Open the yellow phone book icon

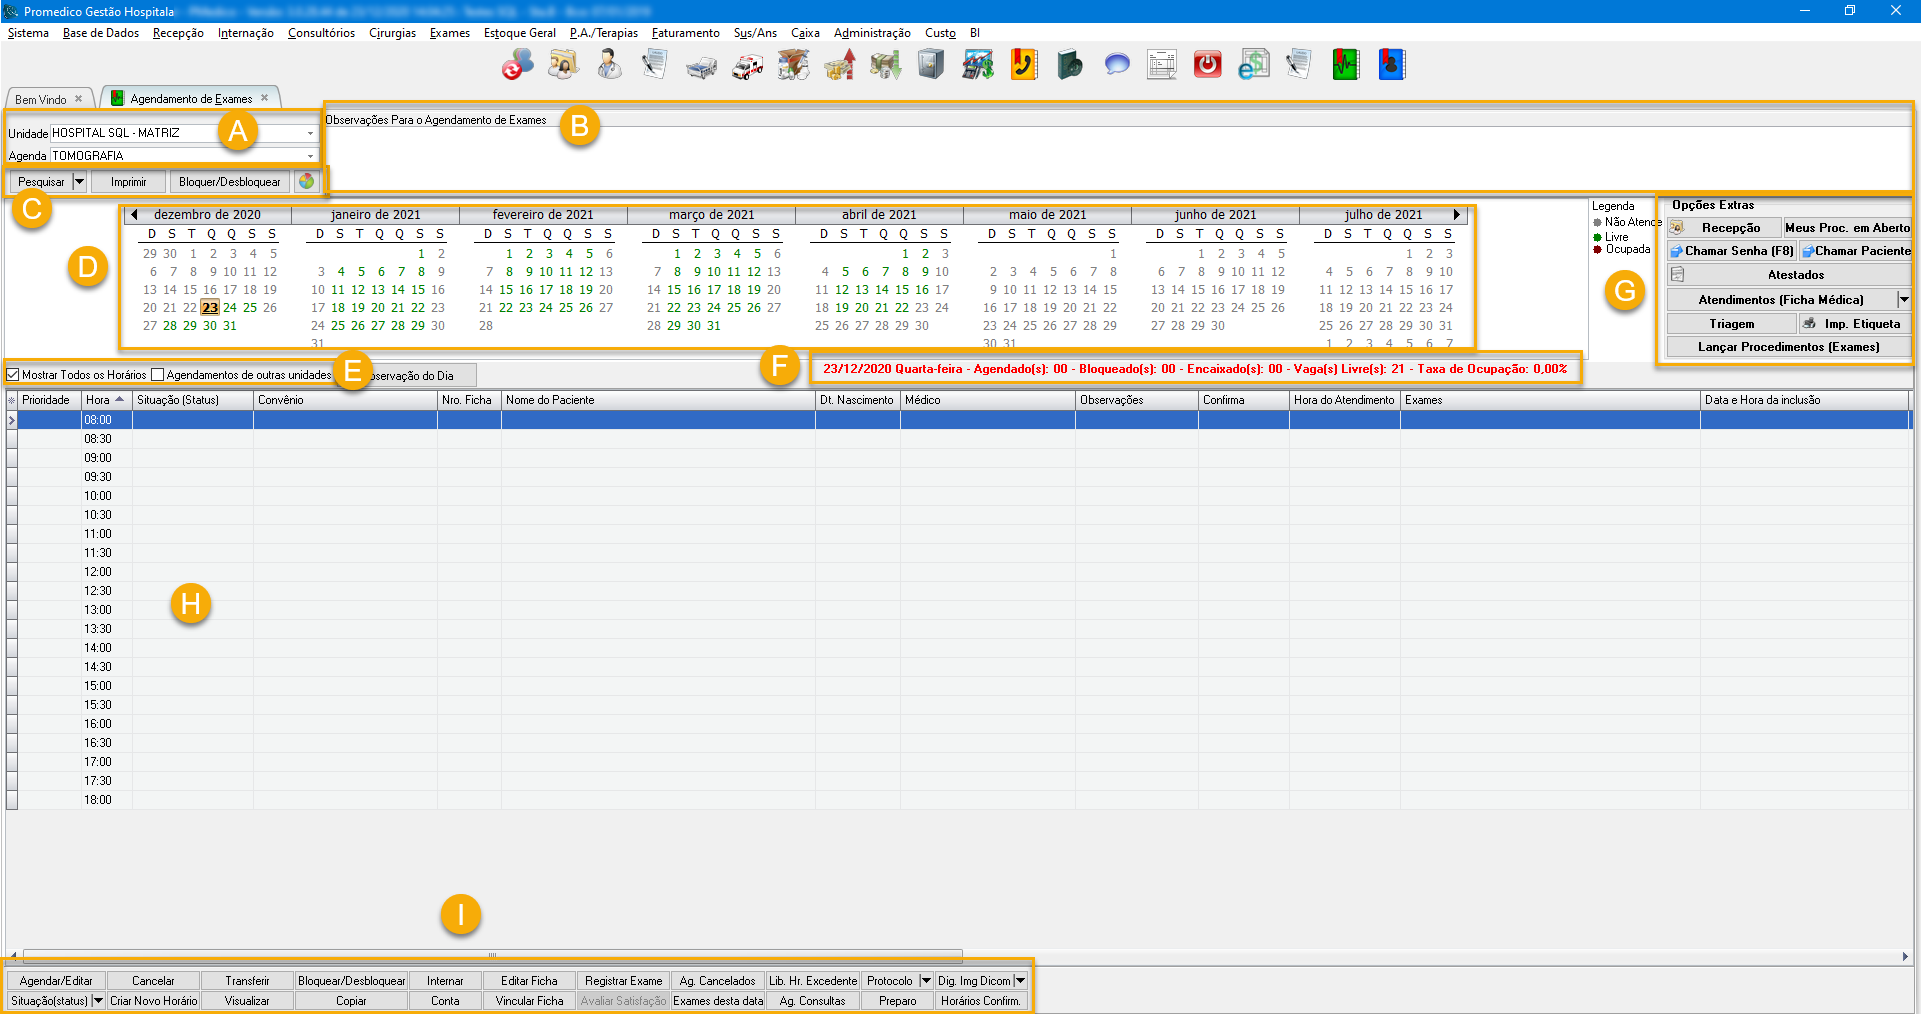coord(1023,65)
